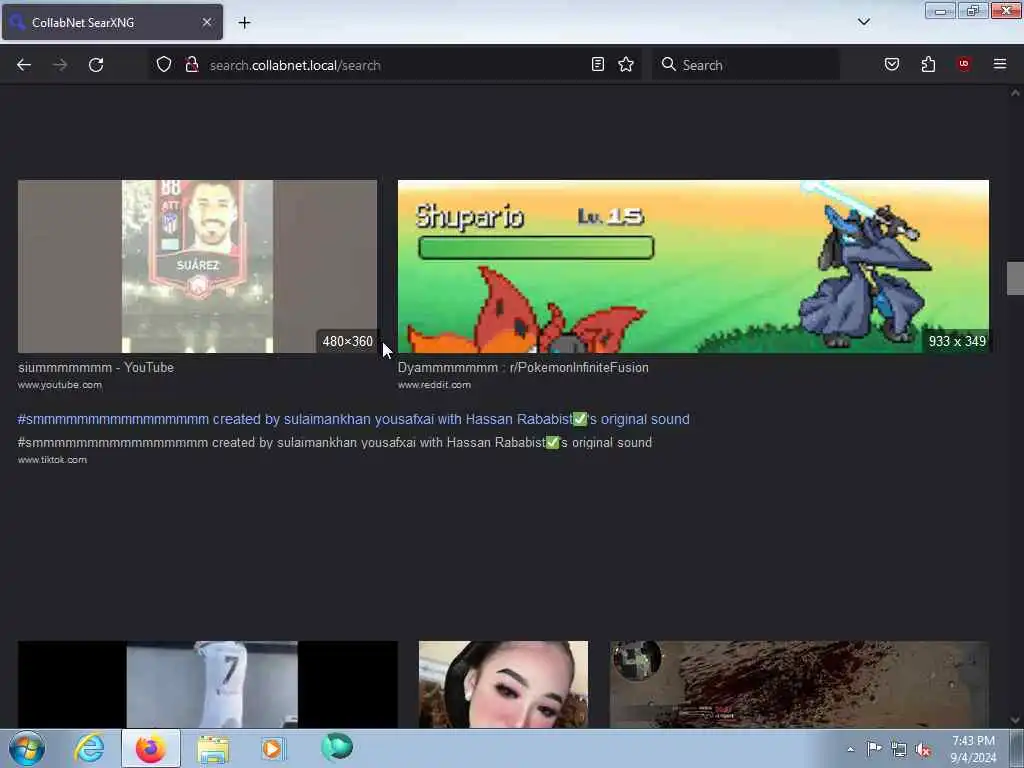Click the insecure connection lock icon

tap(191, 64)
